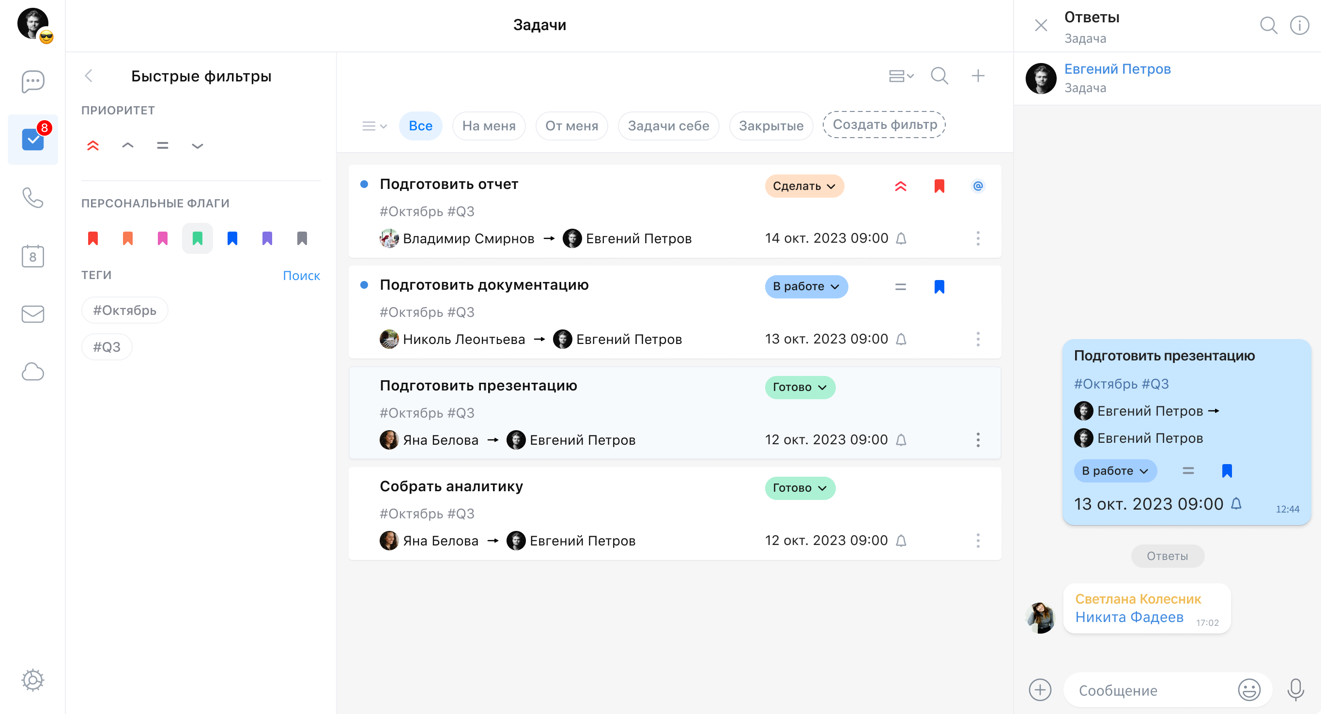Expand the 'Сделать' status dropdown
1321x714 pixels.
(x=804, y=186)
